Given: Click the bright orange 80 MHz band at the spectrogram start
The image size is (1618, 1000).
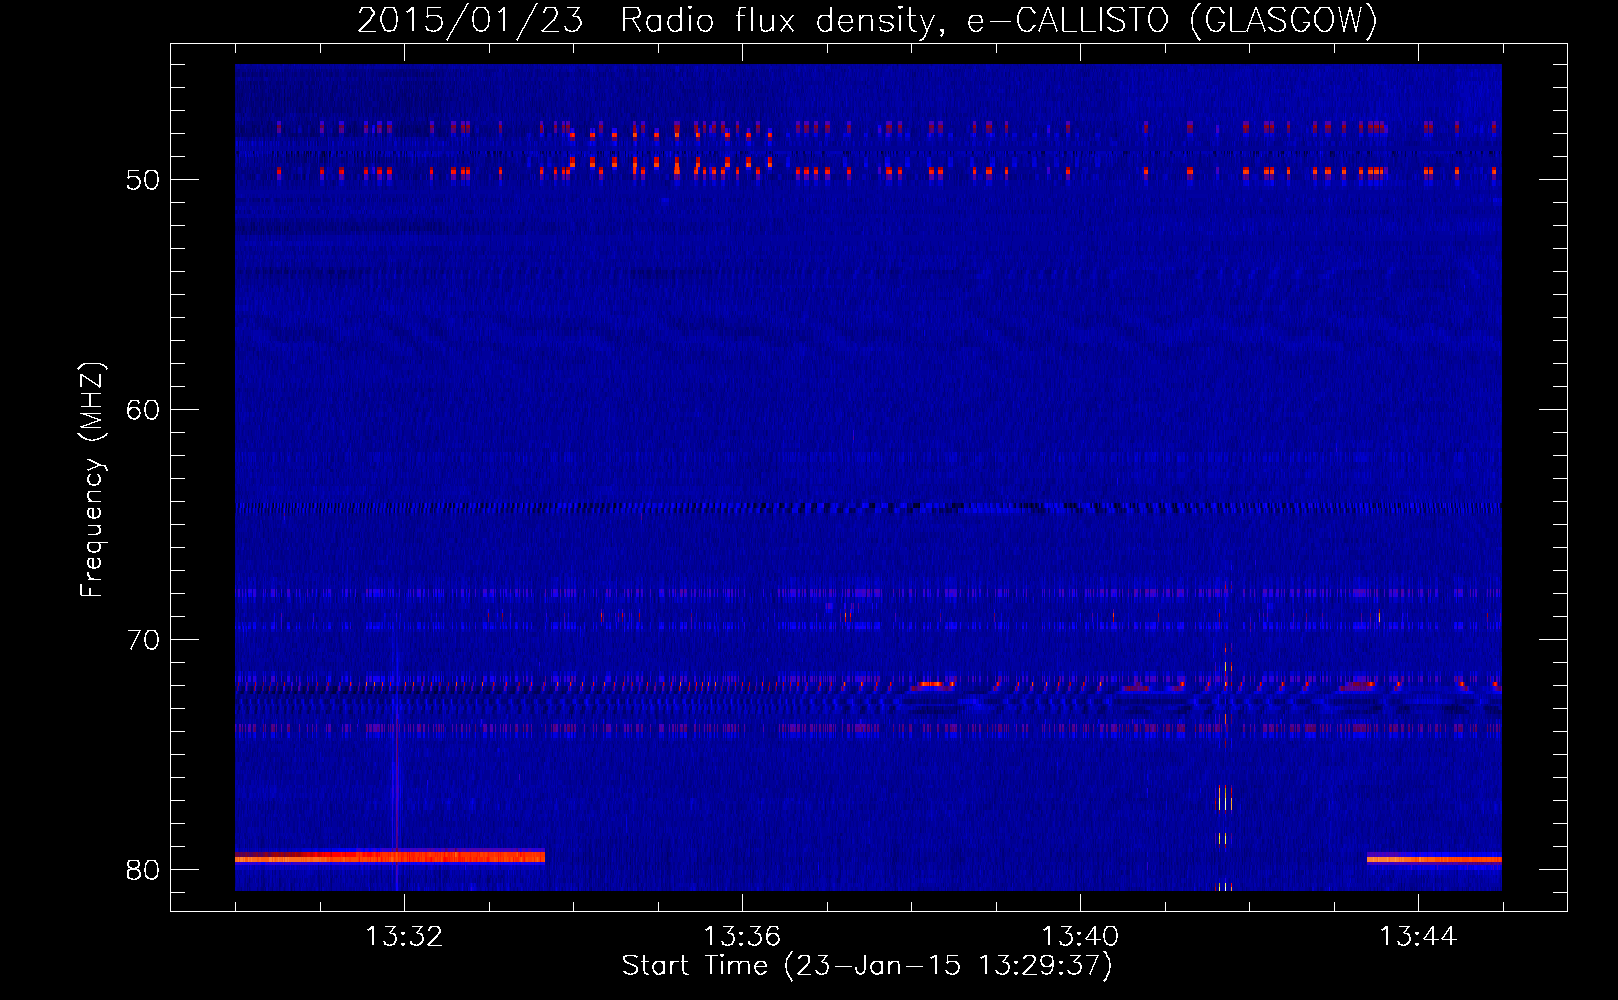Looking at the screenshot, I should [390, 856].
